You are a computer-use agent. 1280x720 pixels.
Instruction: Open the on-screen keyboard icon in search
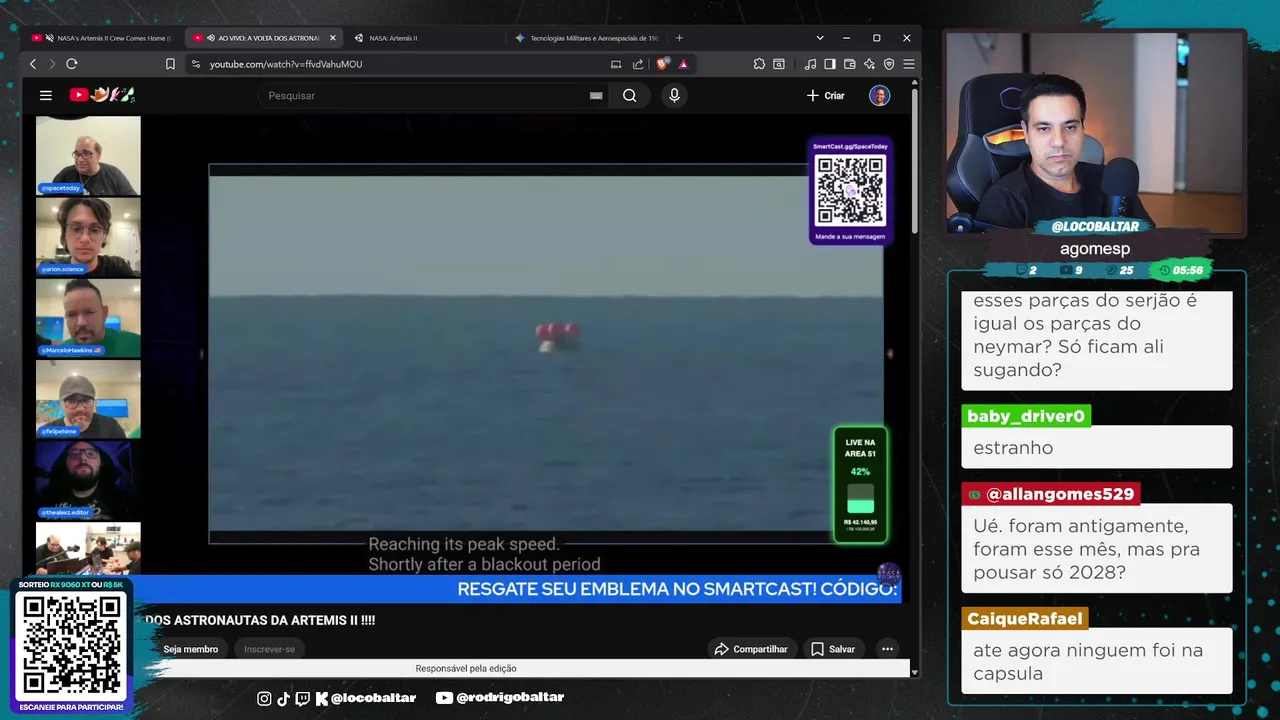point(596,95)
